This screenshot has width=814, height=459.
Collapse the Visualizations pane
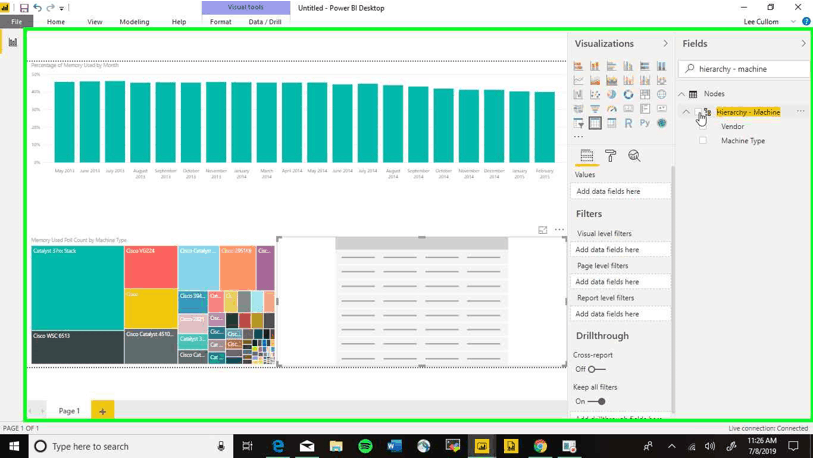(x=666, y=44)
